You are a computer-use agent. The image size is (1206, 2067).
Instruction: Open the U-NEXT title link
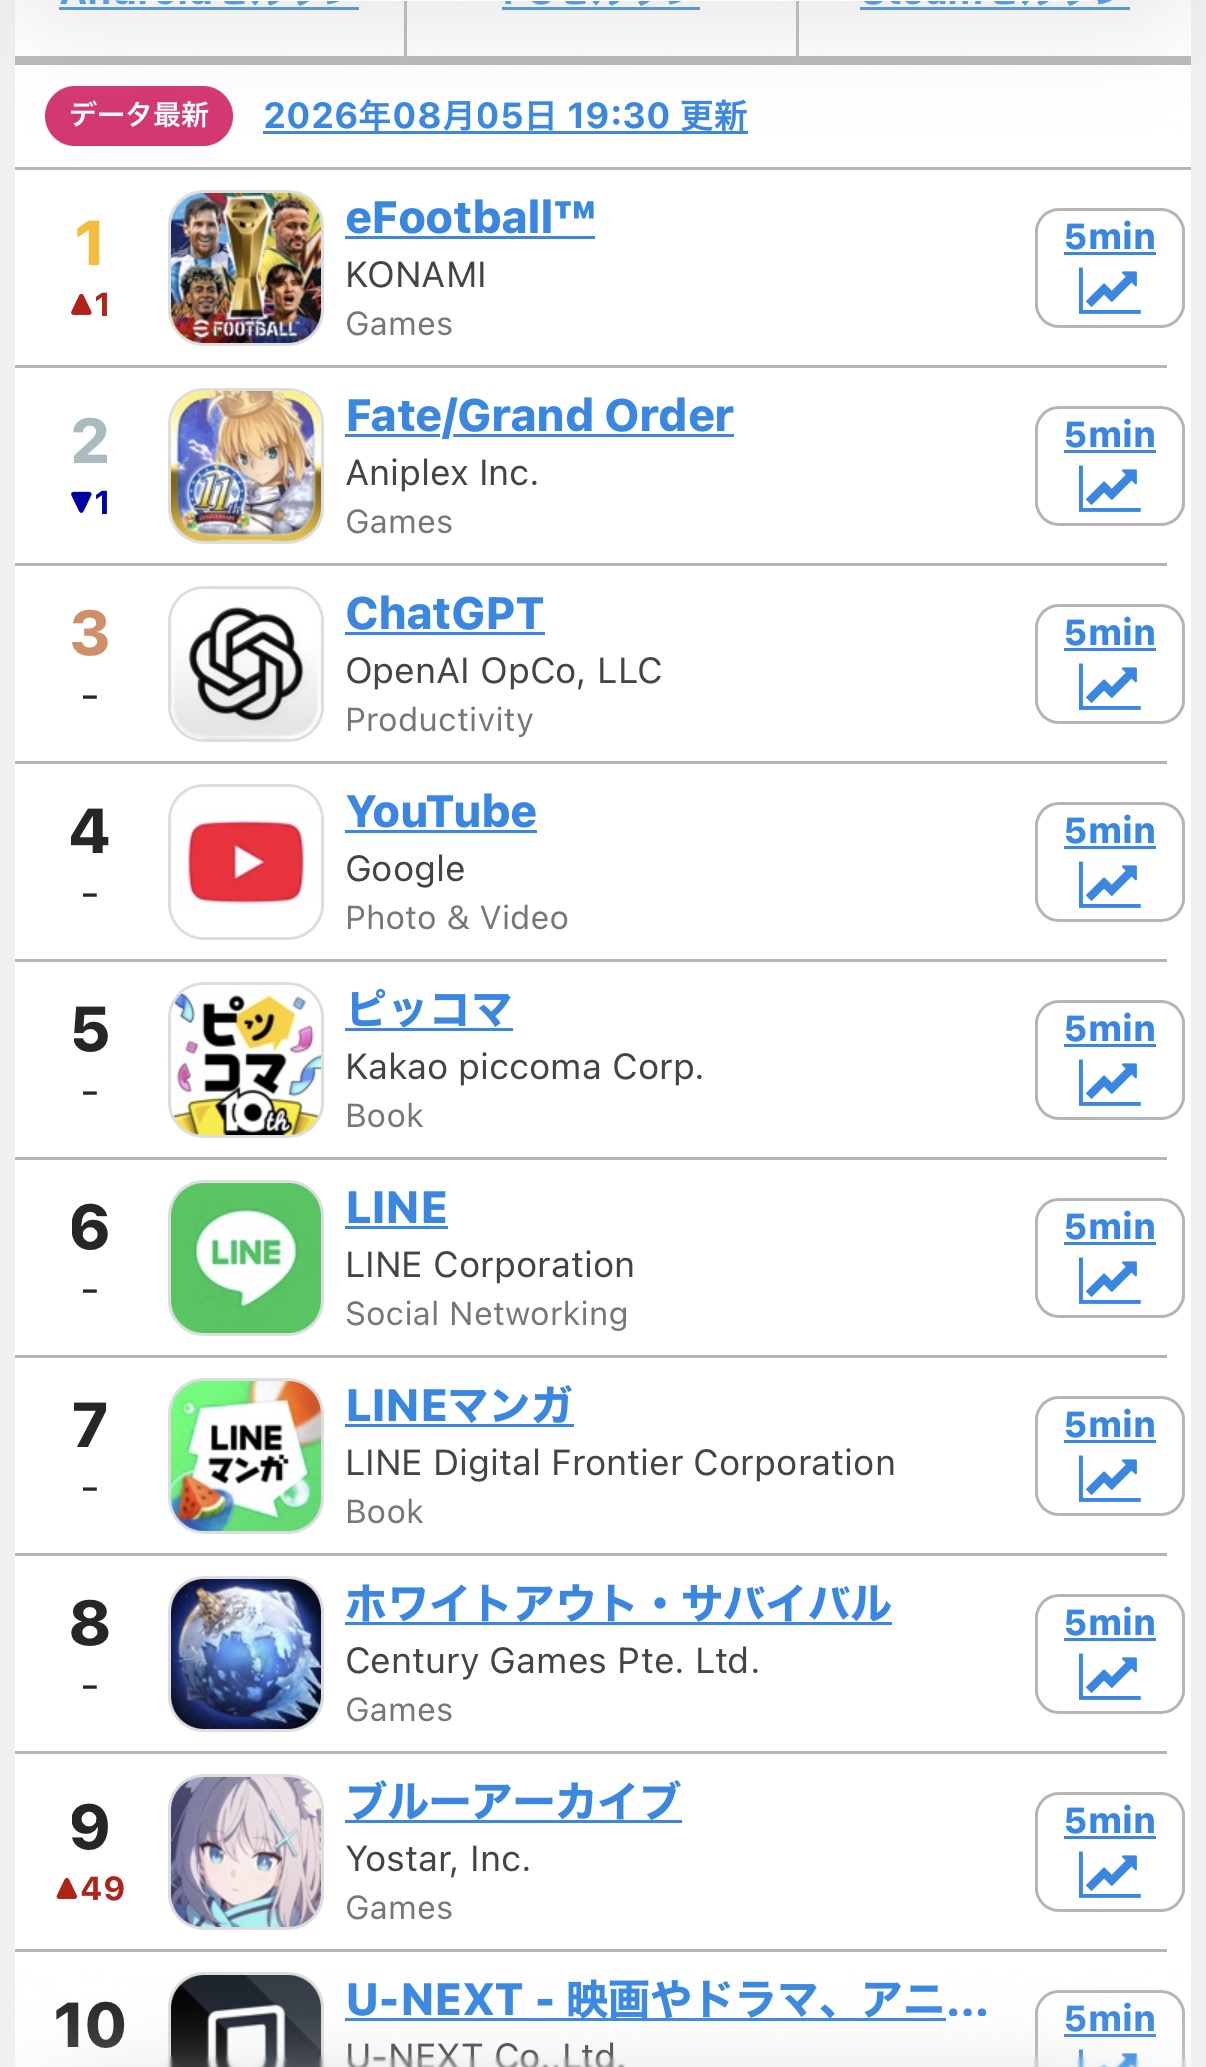tap(666, 1999)
